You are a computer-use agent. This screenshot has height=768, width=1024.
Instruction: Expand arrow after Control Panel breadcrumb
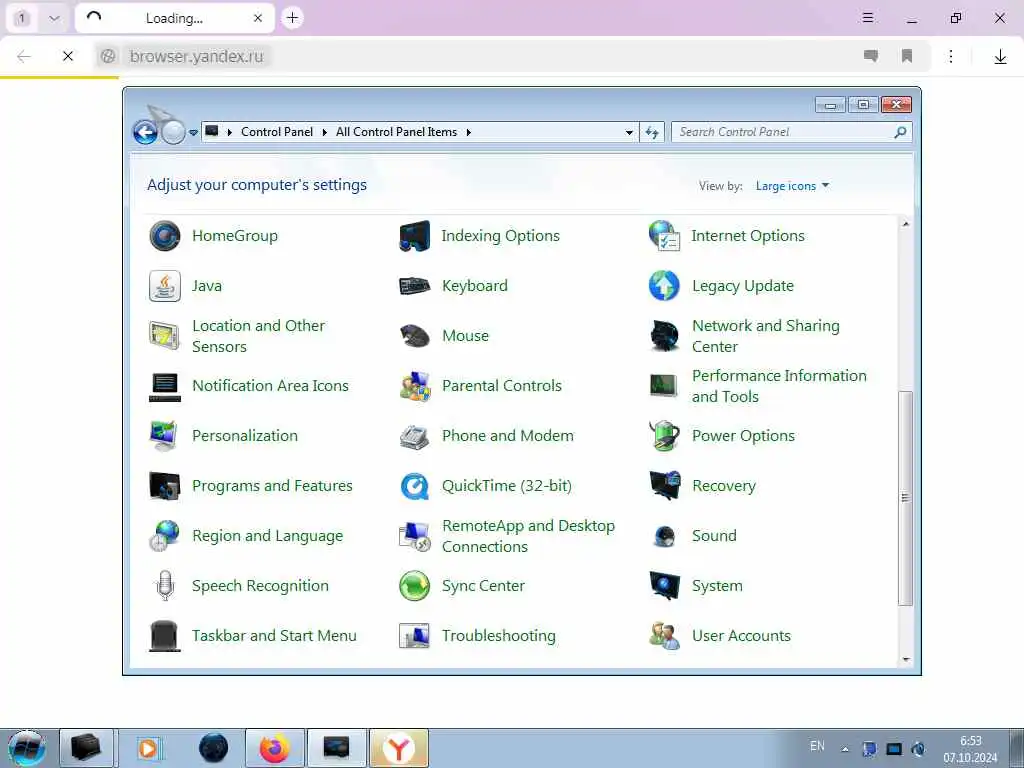(325, 133)
